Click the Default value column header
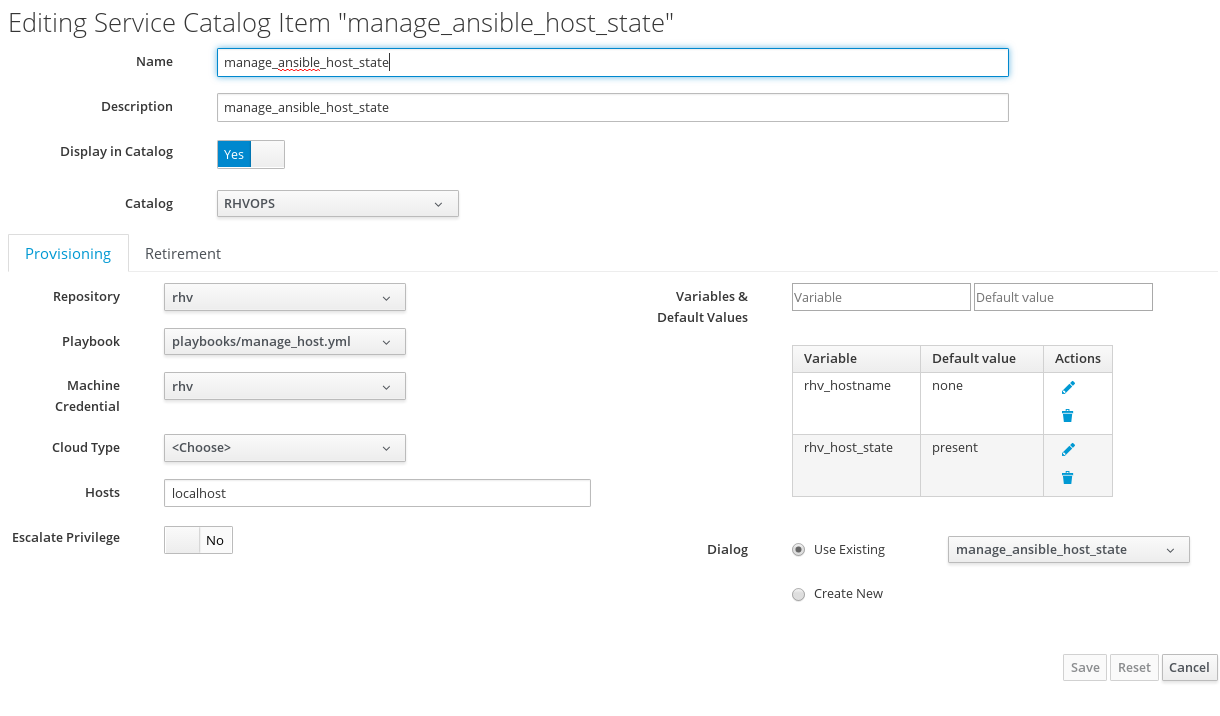This screenshot has width=1220, height=716. (x=981, y=359)
